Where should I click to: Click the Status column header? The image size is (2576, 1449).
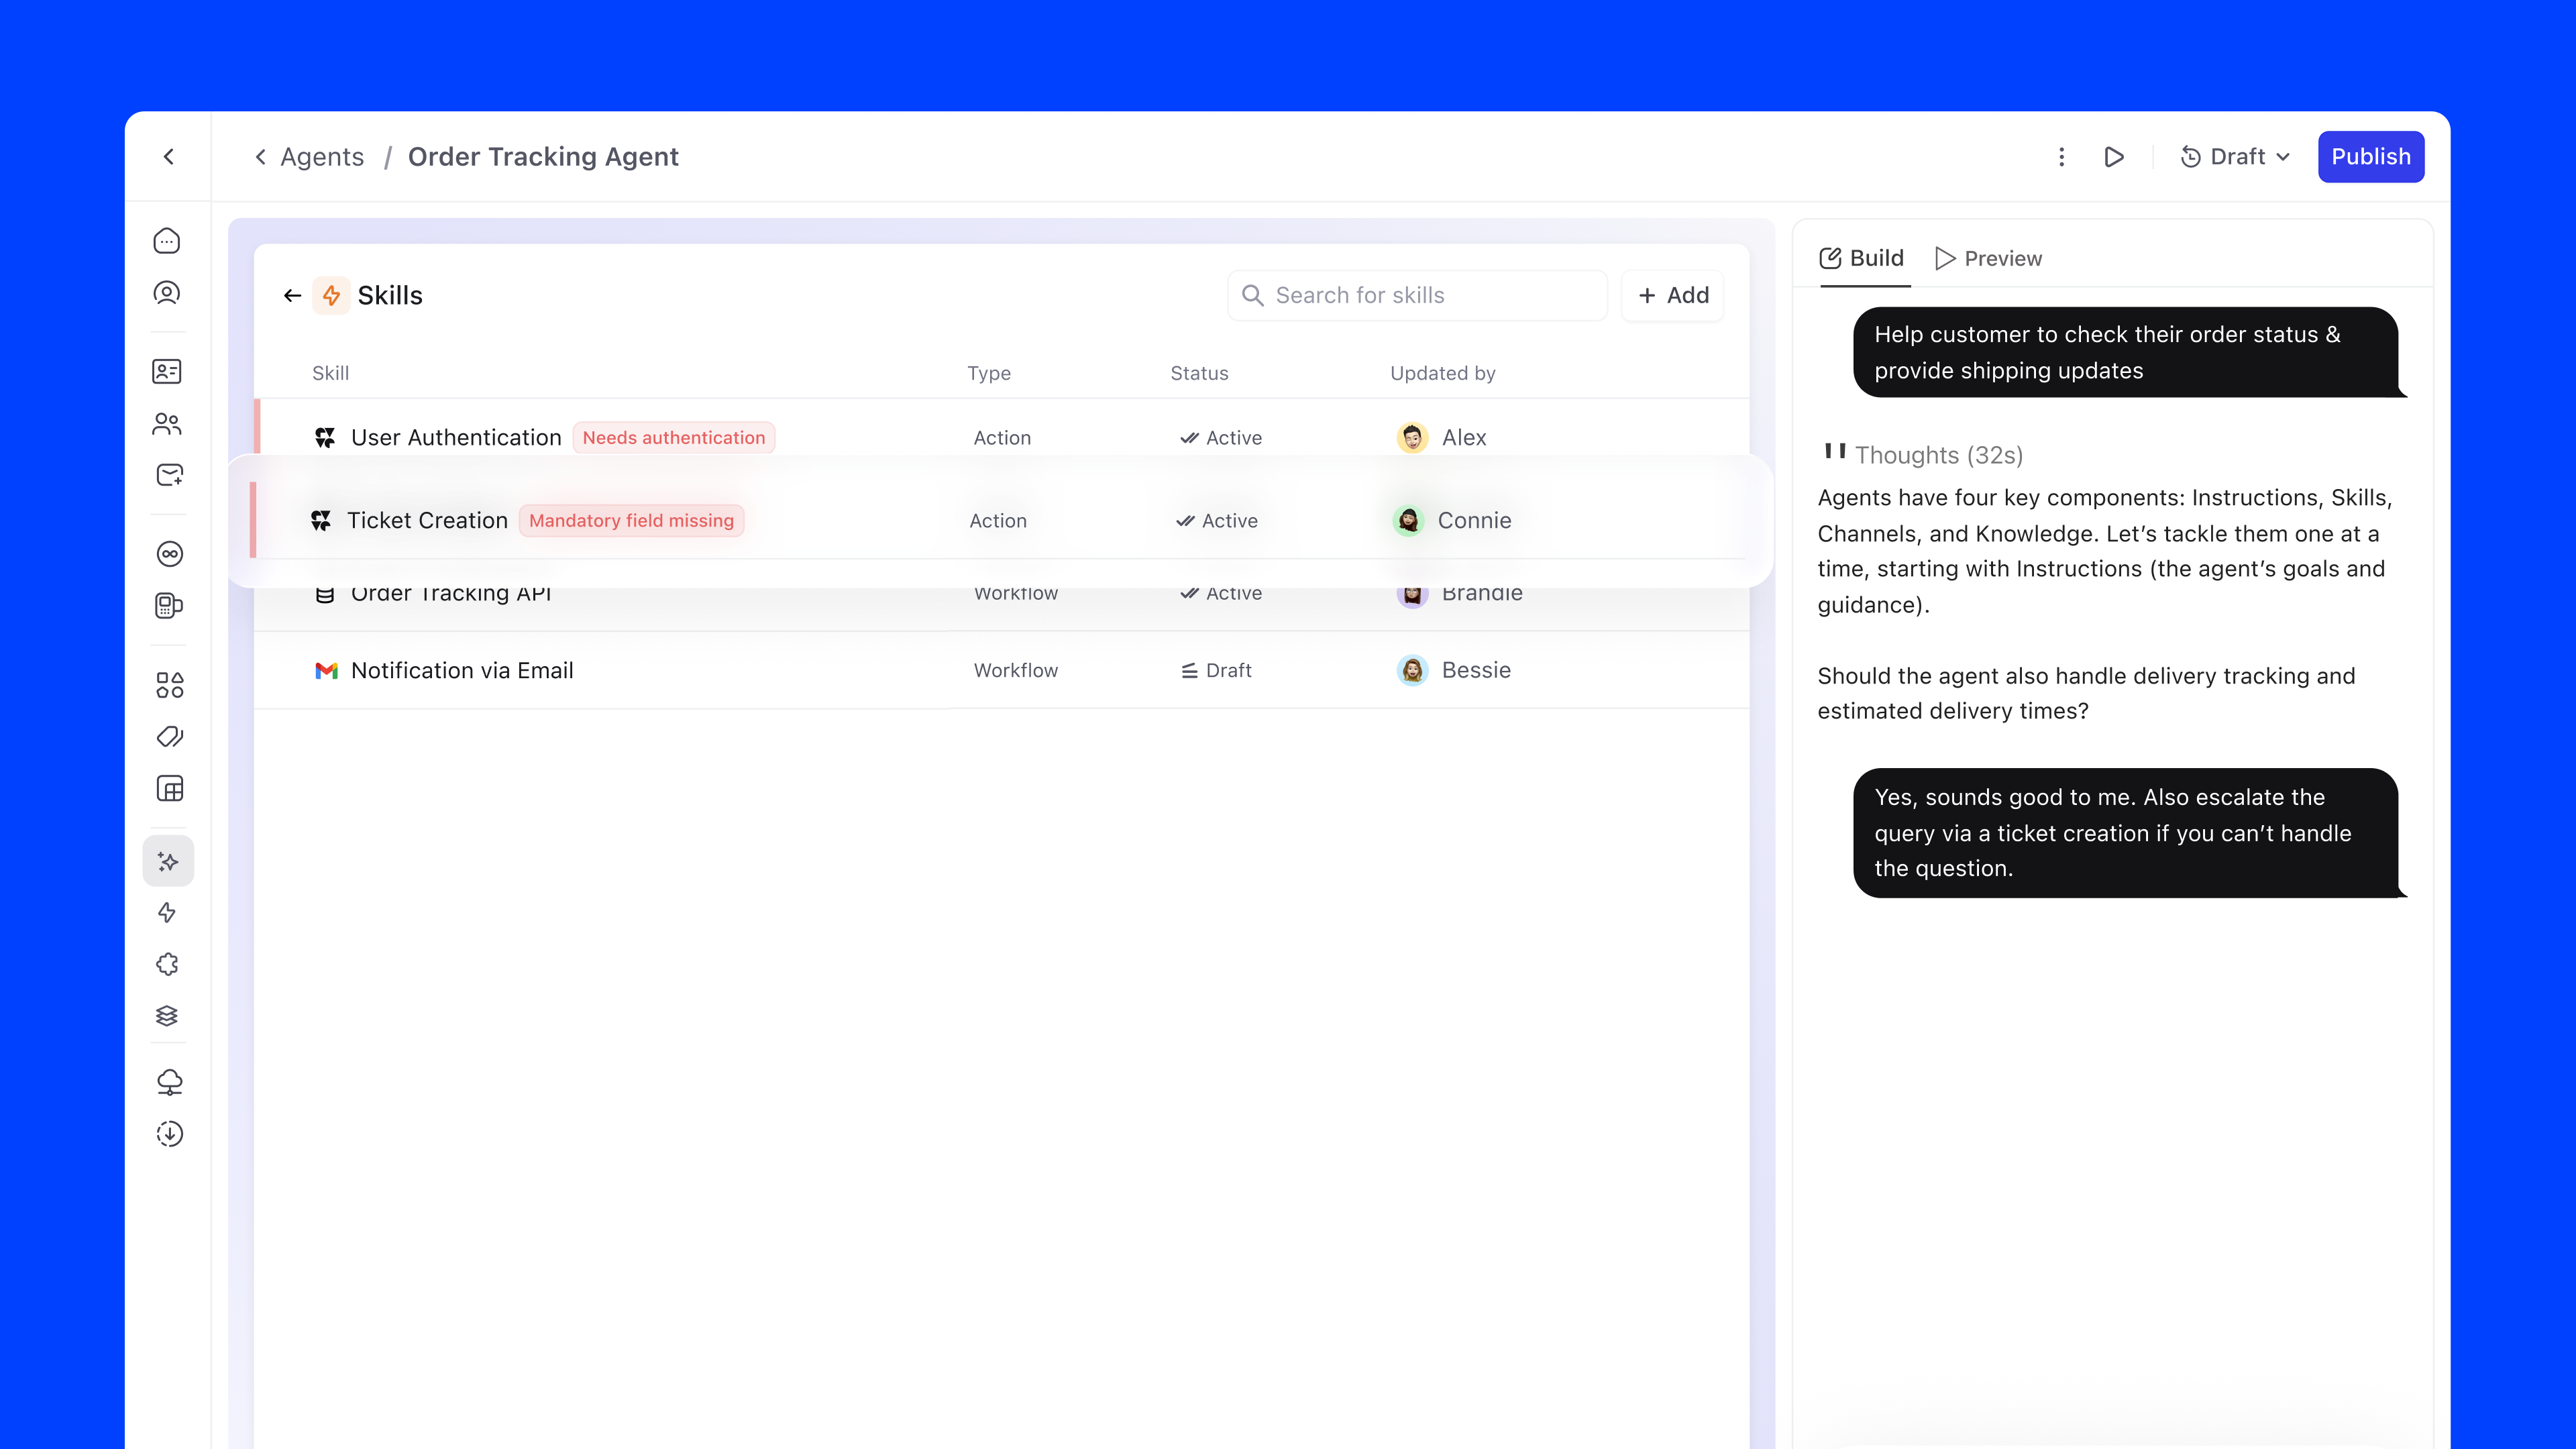tap(1199, 374)
